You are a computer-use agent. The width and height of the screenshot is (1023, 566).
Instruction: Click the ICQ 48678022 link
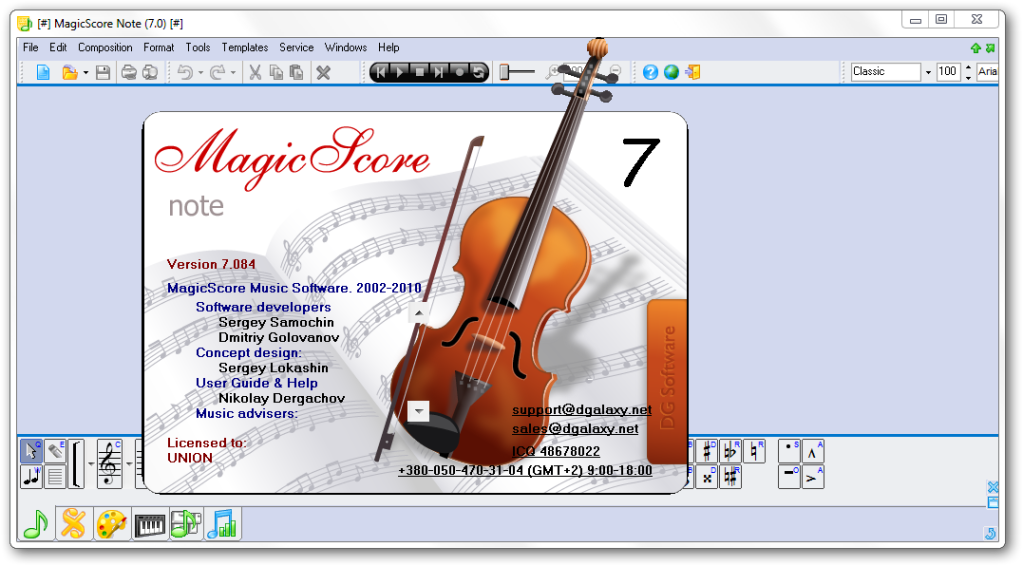coord(555,451)
